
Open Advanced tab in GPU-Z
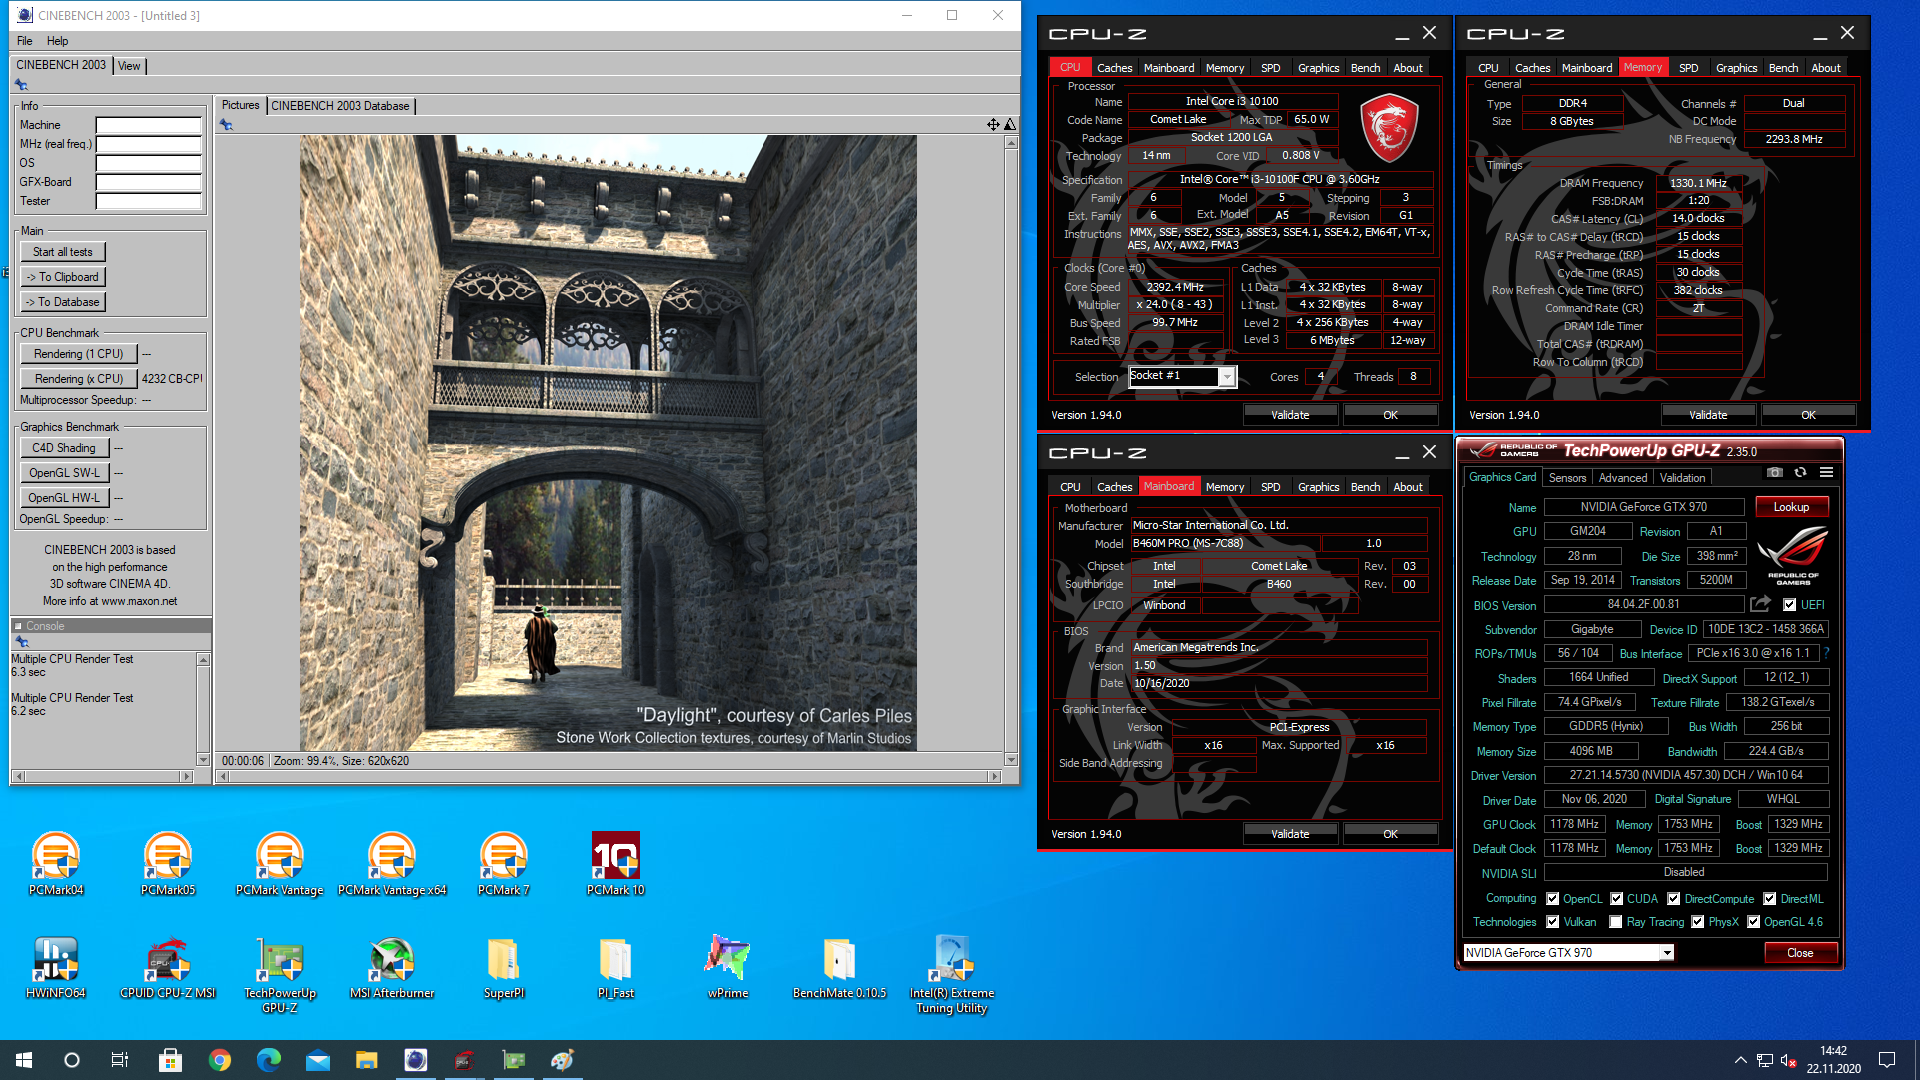coord(1623,478)
